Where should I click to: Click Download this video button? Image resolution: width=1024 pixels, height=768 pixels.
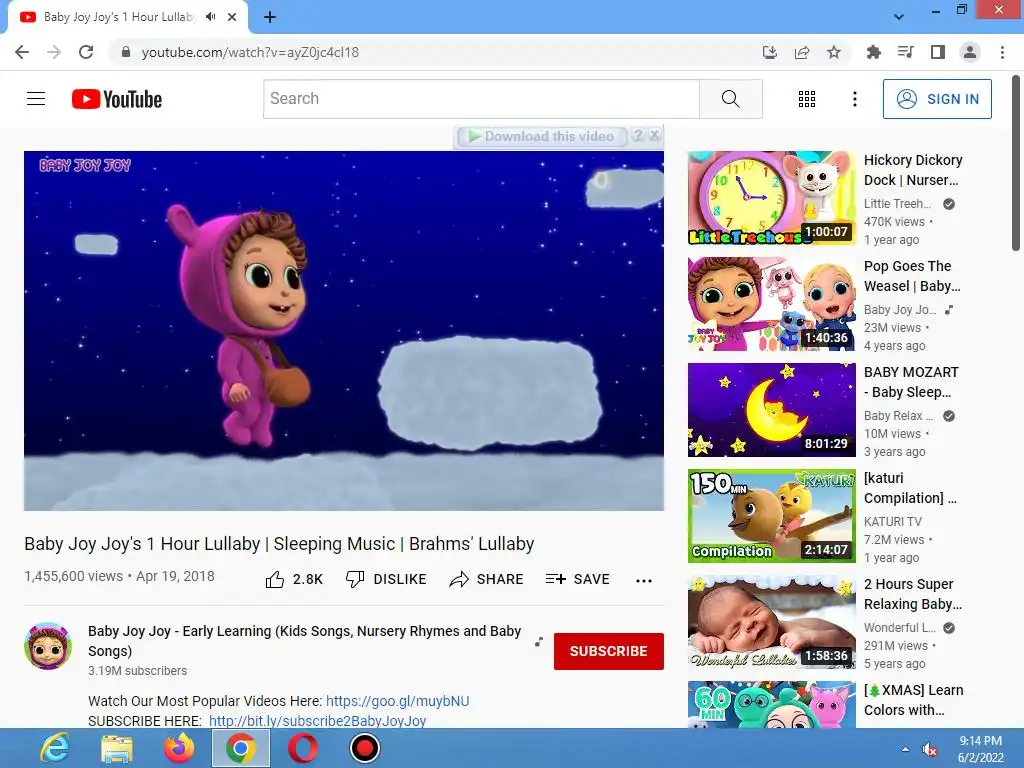[541, 136]
